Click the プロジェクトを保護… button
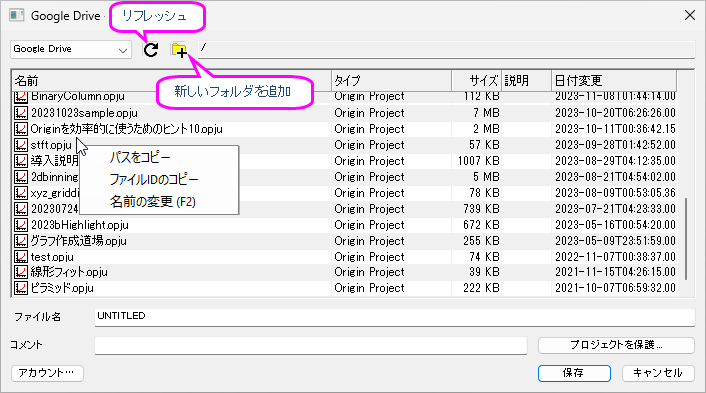This screenshot has width=706, height=393. tap(616, 345)
